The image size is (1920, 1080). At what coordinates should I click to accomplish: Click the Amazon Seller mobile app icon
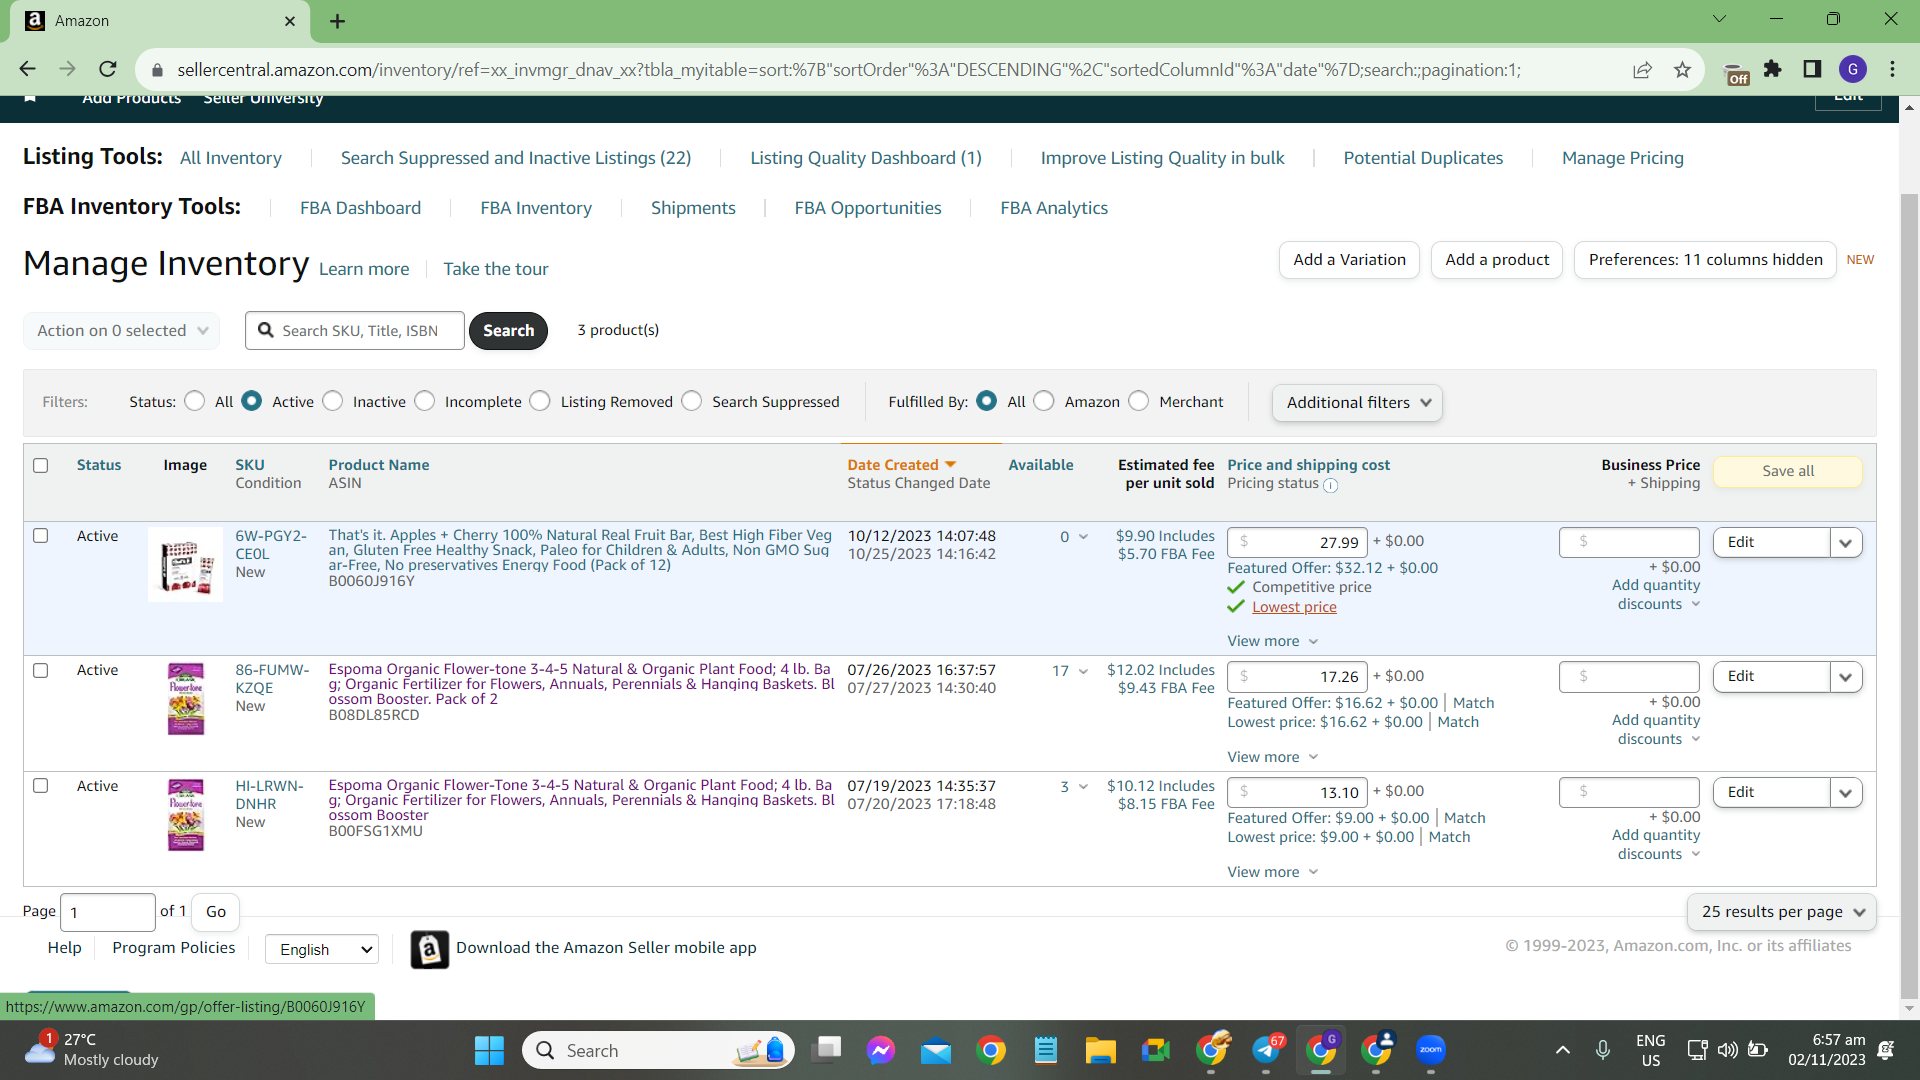click(430, 949)
